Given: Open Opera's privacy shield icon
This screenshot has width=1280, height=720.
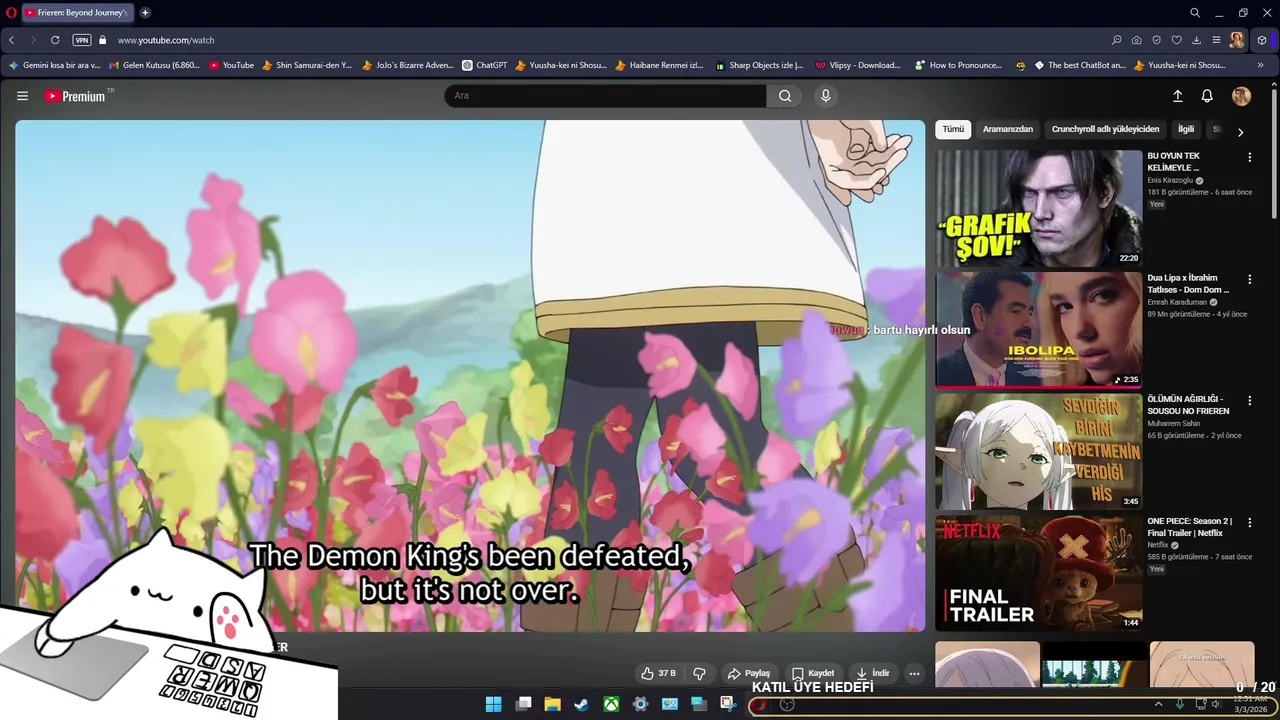Looking at the screenshot, I should (1157, 40).
